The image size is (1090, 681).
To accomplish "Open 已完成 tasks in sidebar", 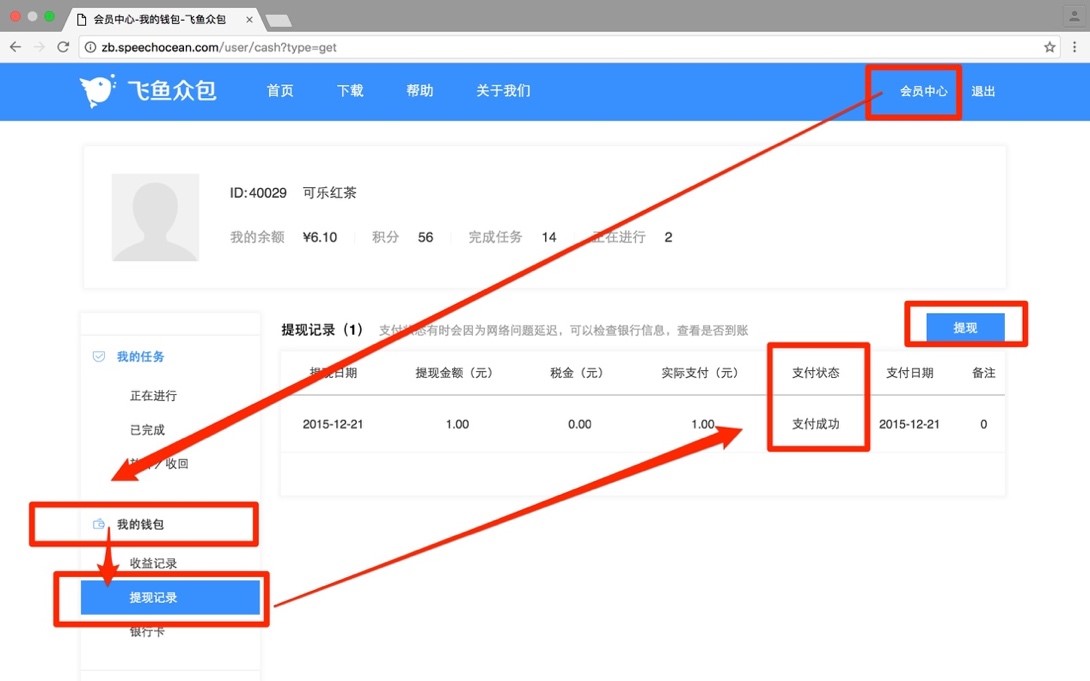I will pos(147,430).
